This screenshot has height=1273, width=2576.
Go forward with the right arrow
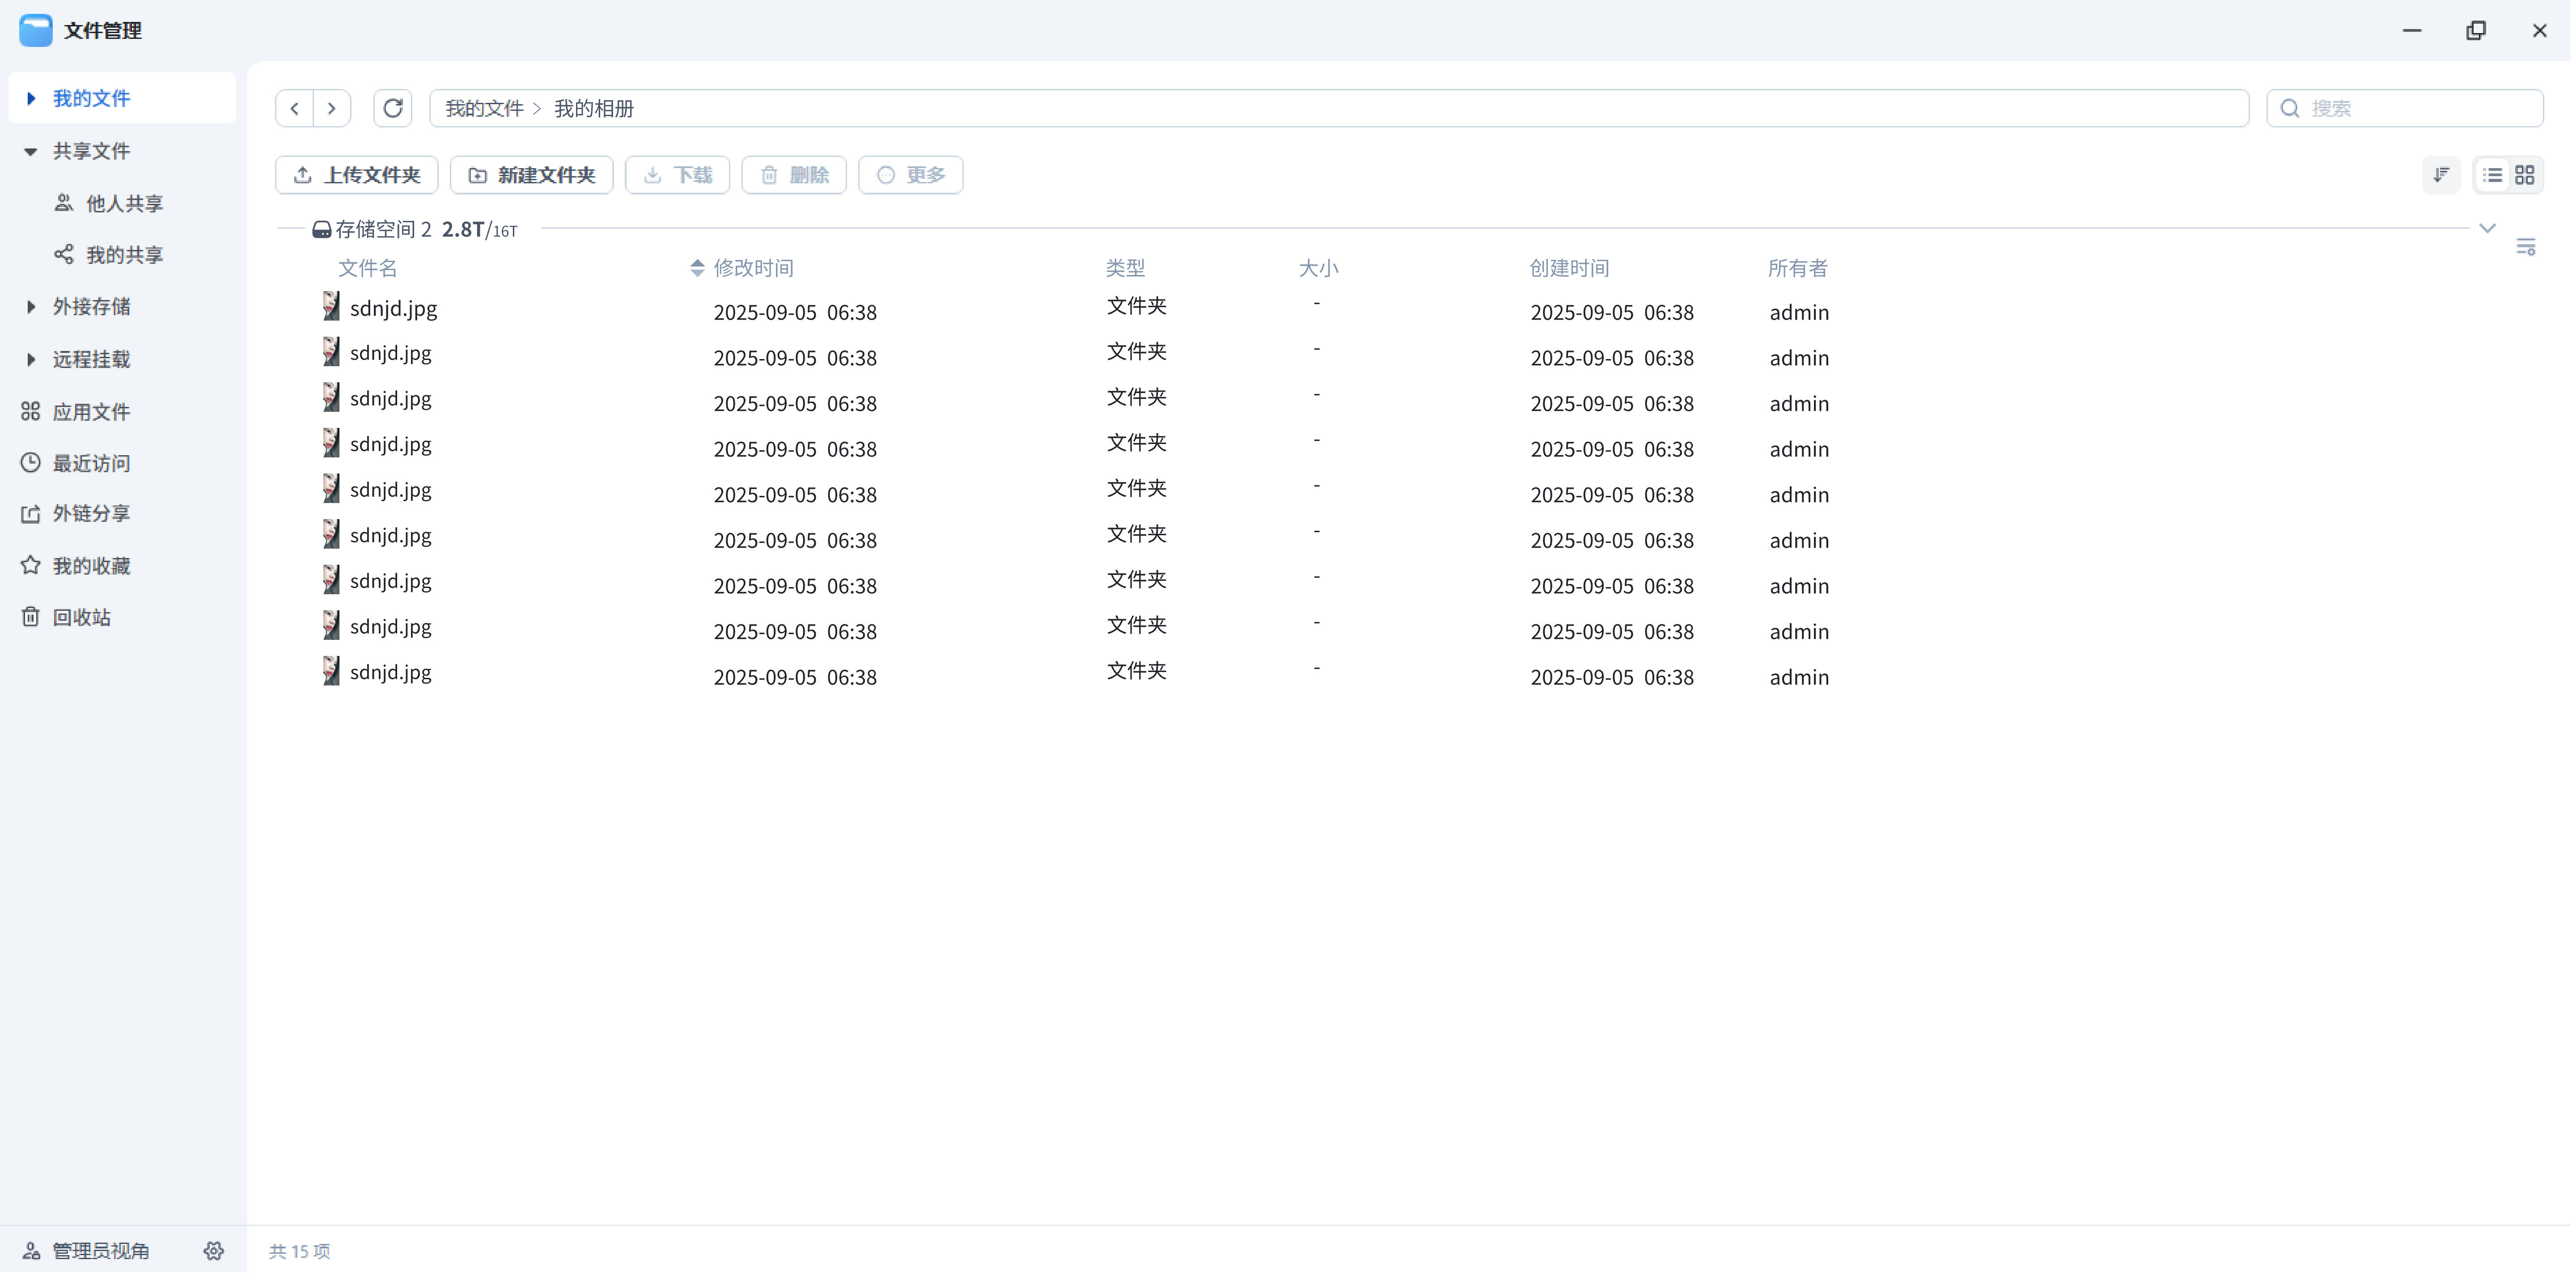[332, 108]
